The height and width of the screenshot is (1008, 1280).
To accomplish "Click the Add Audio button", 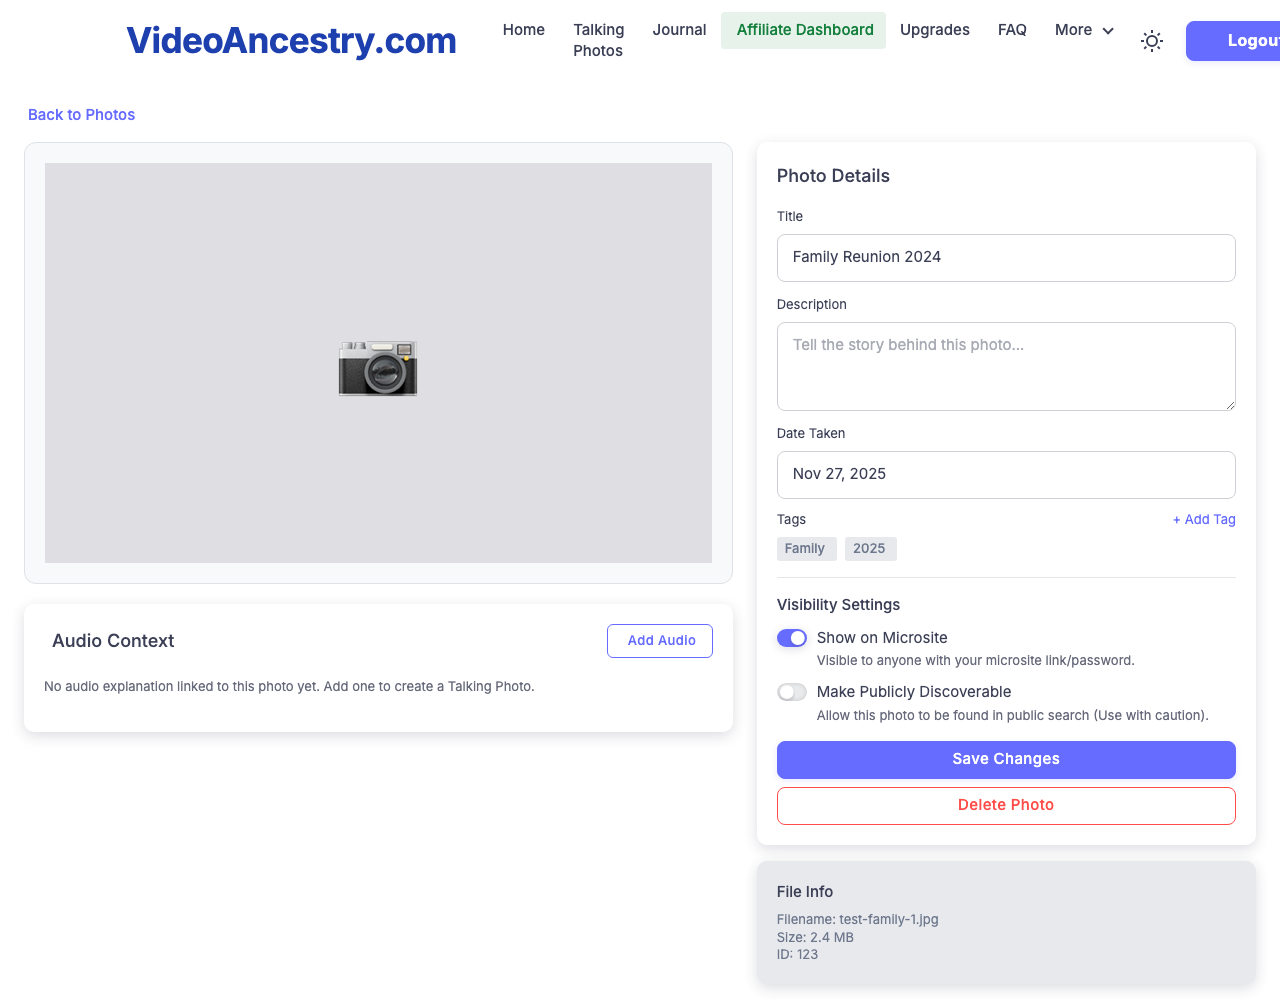I will click(x=660, y=641).
